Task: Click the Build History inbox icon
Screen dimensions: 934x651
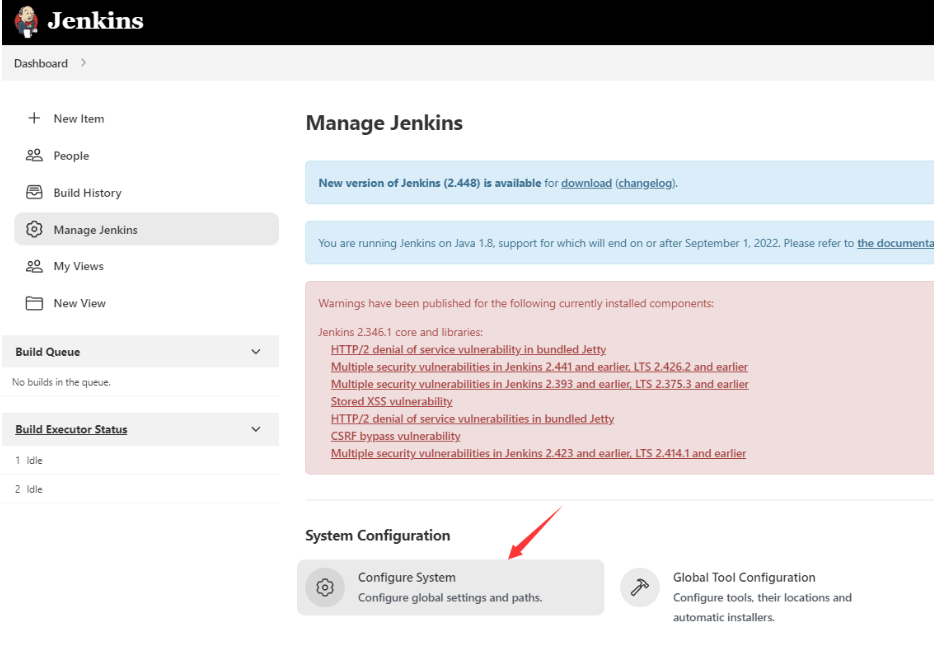Action: coord(34,192)
